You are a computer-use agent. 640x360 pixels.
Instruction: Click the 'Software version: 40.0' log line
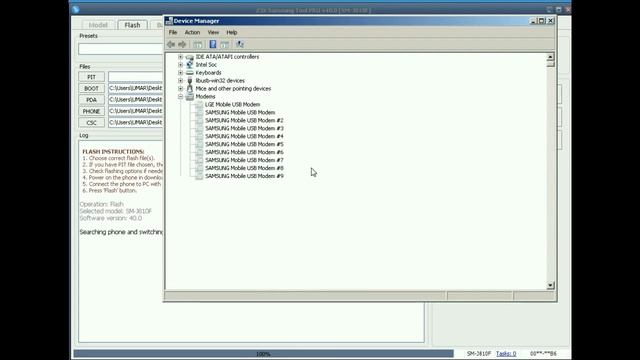pyautogui.click(x=111, y=218)
